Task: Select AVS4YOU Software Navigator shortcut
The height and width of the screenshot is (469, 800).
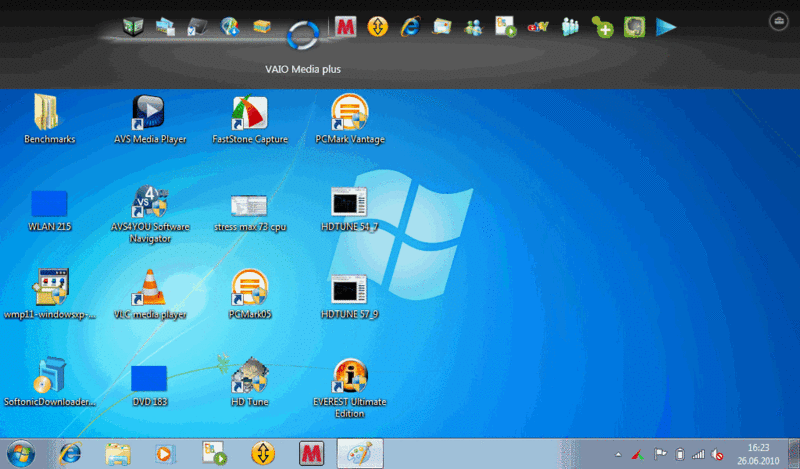Action: pos(149,214)
